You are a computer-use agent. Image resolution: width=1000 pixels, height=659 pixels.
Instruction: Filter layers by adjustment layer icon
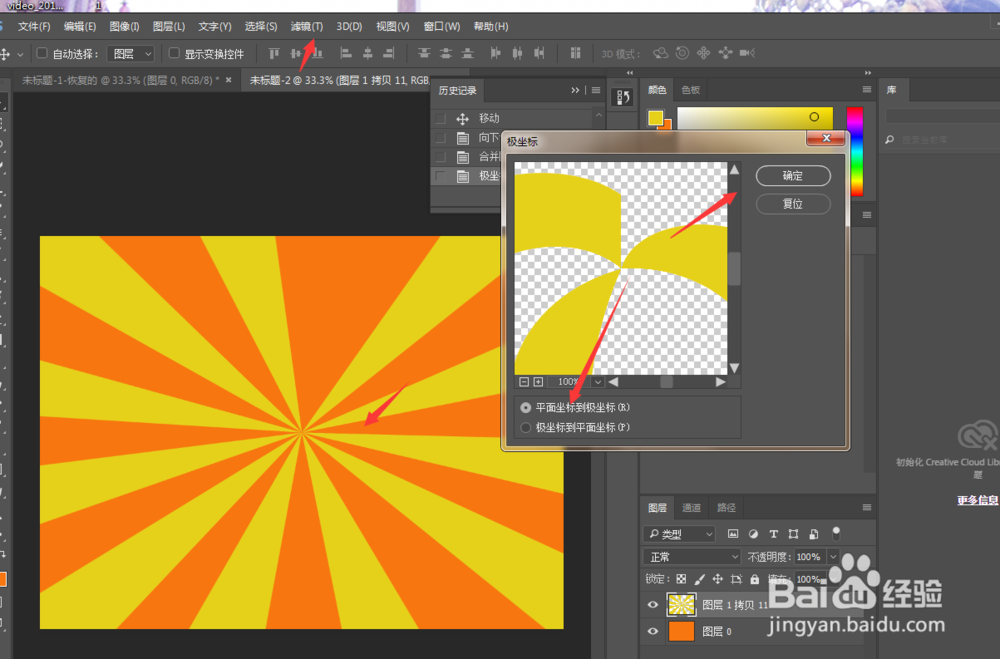point(753,534)
